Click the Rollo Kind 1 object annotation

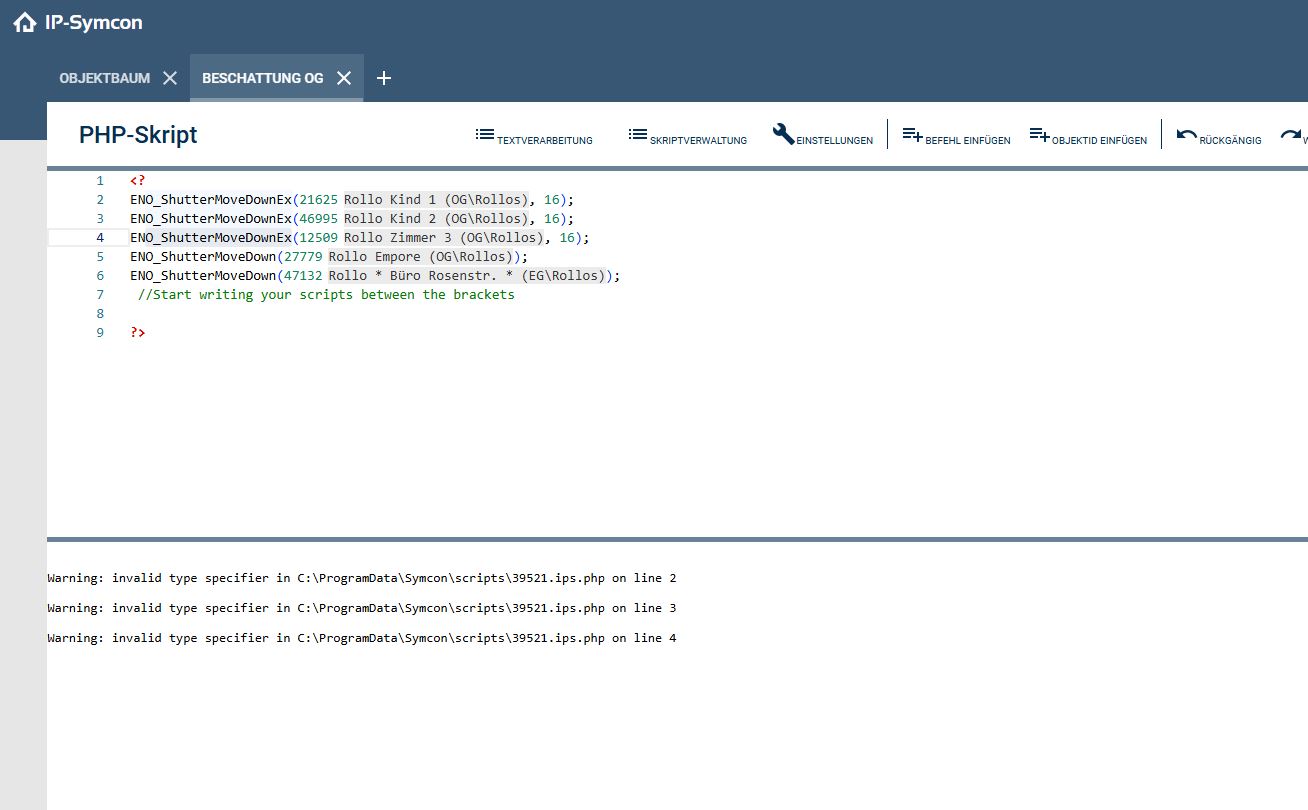436,200
